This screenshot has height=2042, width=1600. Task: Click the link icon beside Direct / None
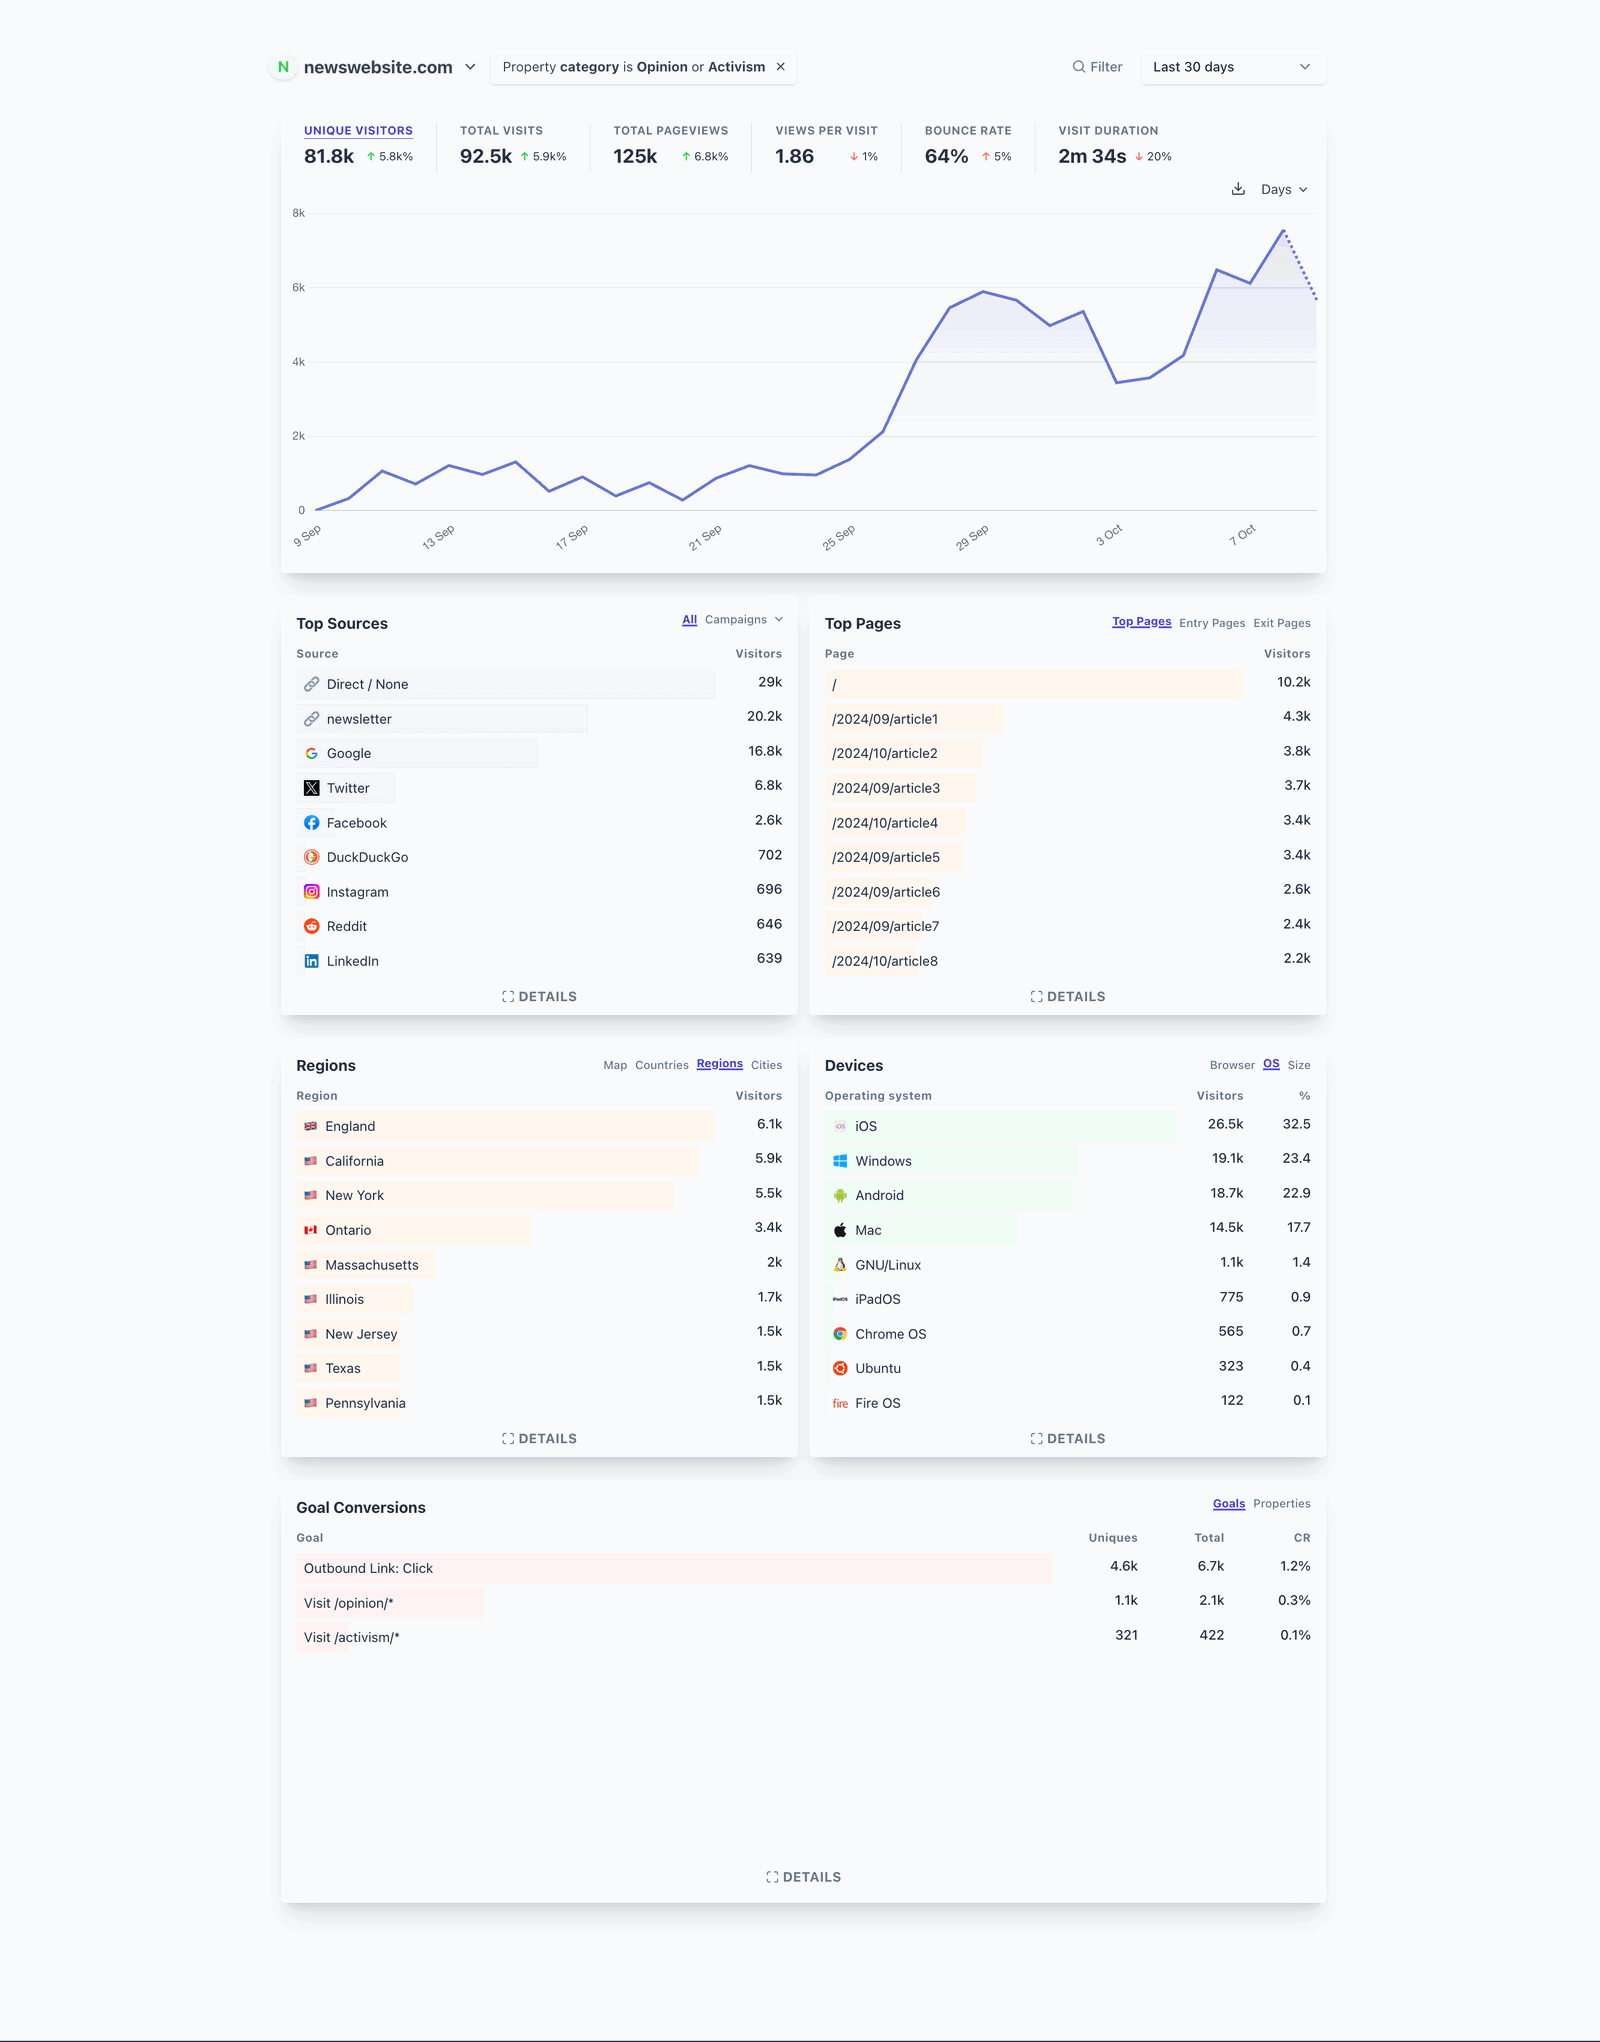click(312, 684)
